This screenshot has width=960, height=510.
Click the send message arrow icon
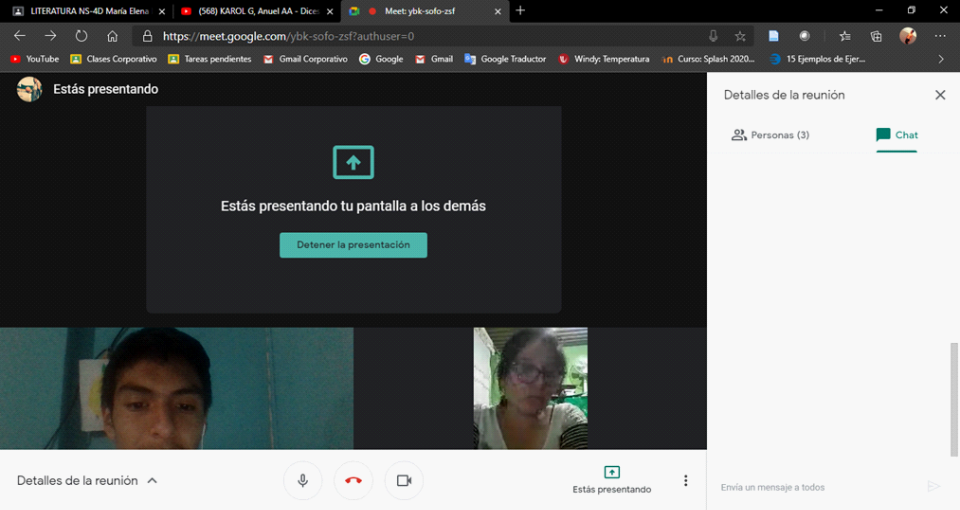point(933,487)
